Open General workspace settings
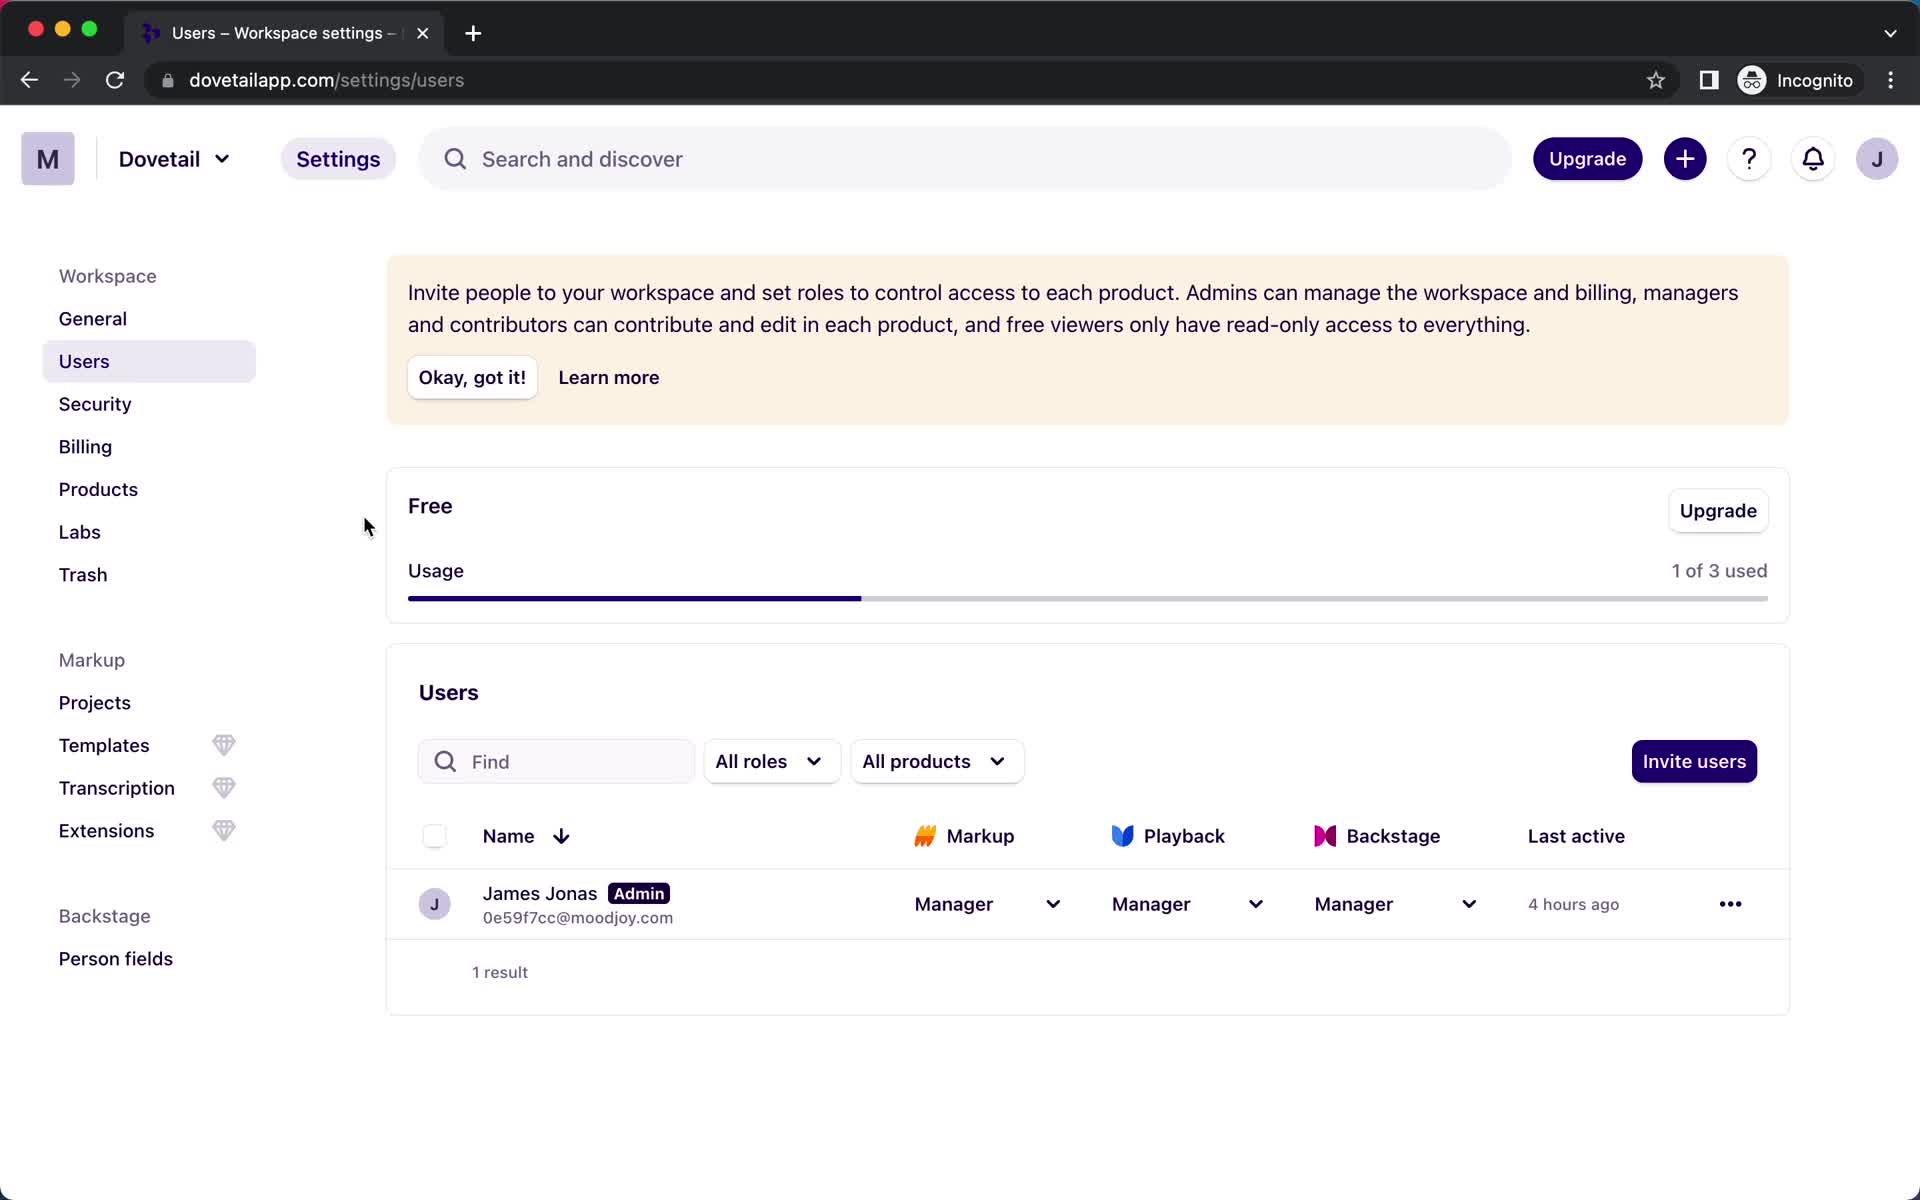The height and width of the screenshot is (1200, 1920). pos(149,319)
